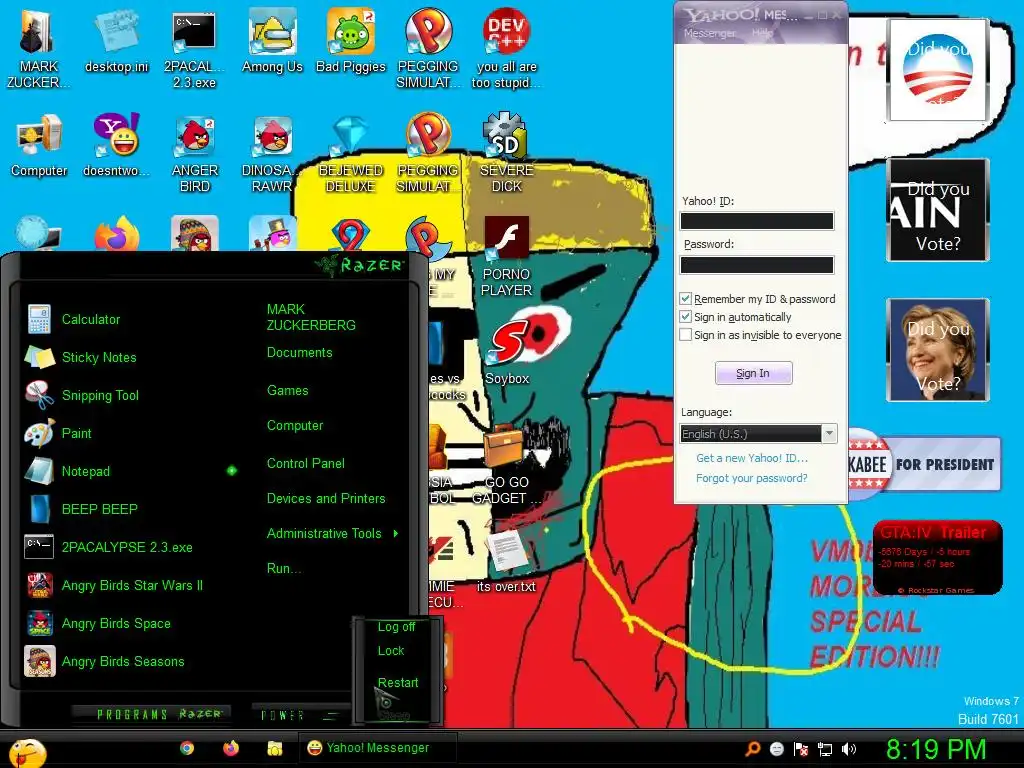Image resolution: width=1024 pixels, height=768 pixels.
Task: Open Control Panel from Start menu
Action: click(306, 464)
